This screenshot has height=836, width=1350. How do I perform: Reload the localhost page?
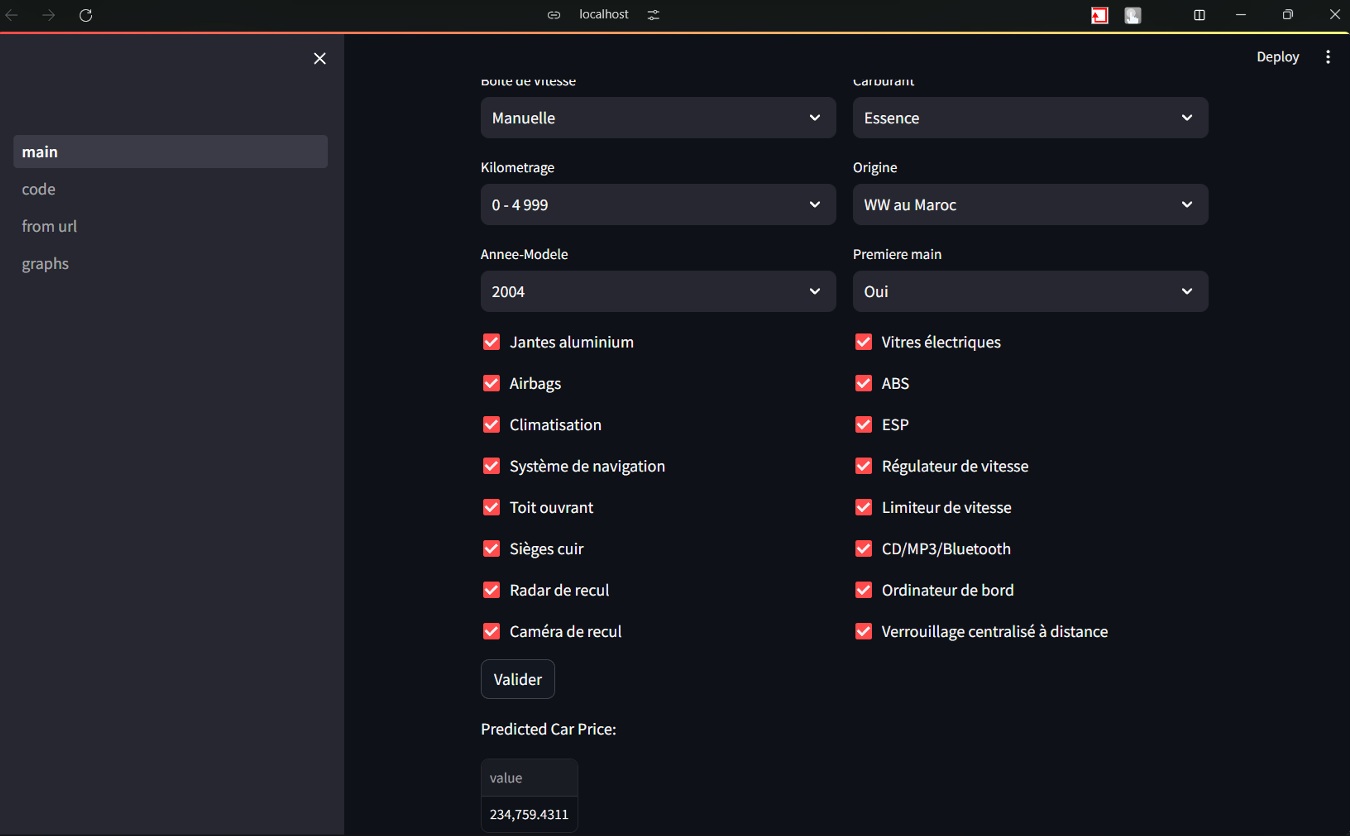pyautogui.click(x=86, y=15)
